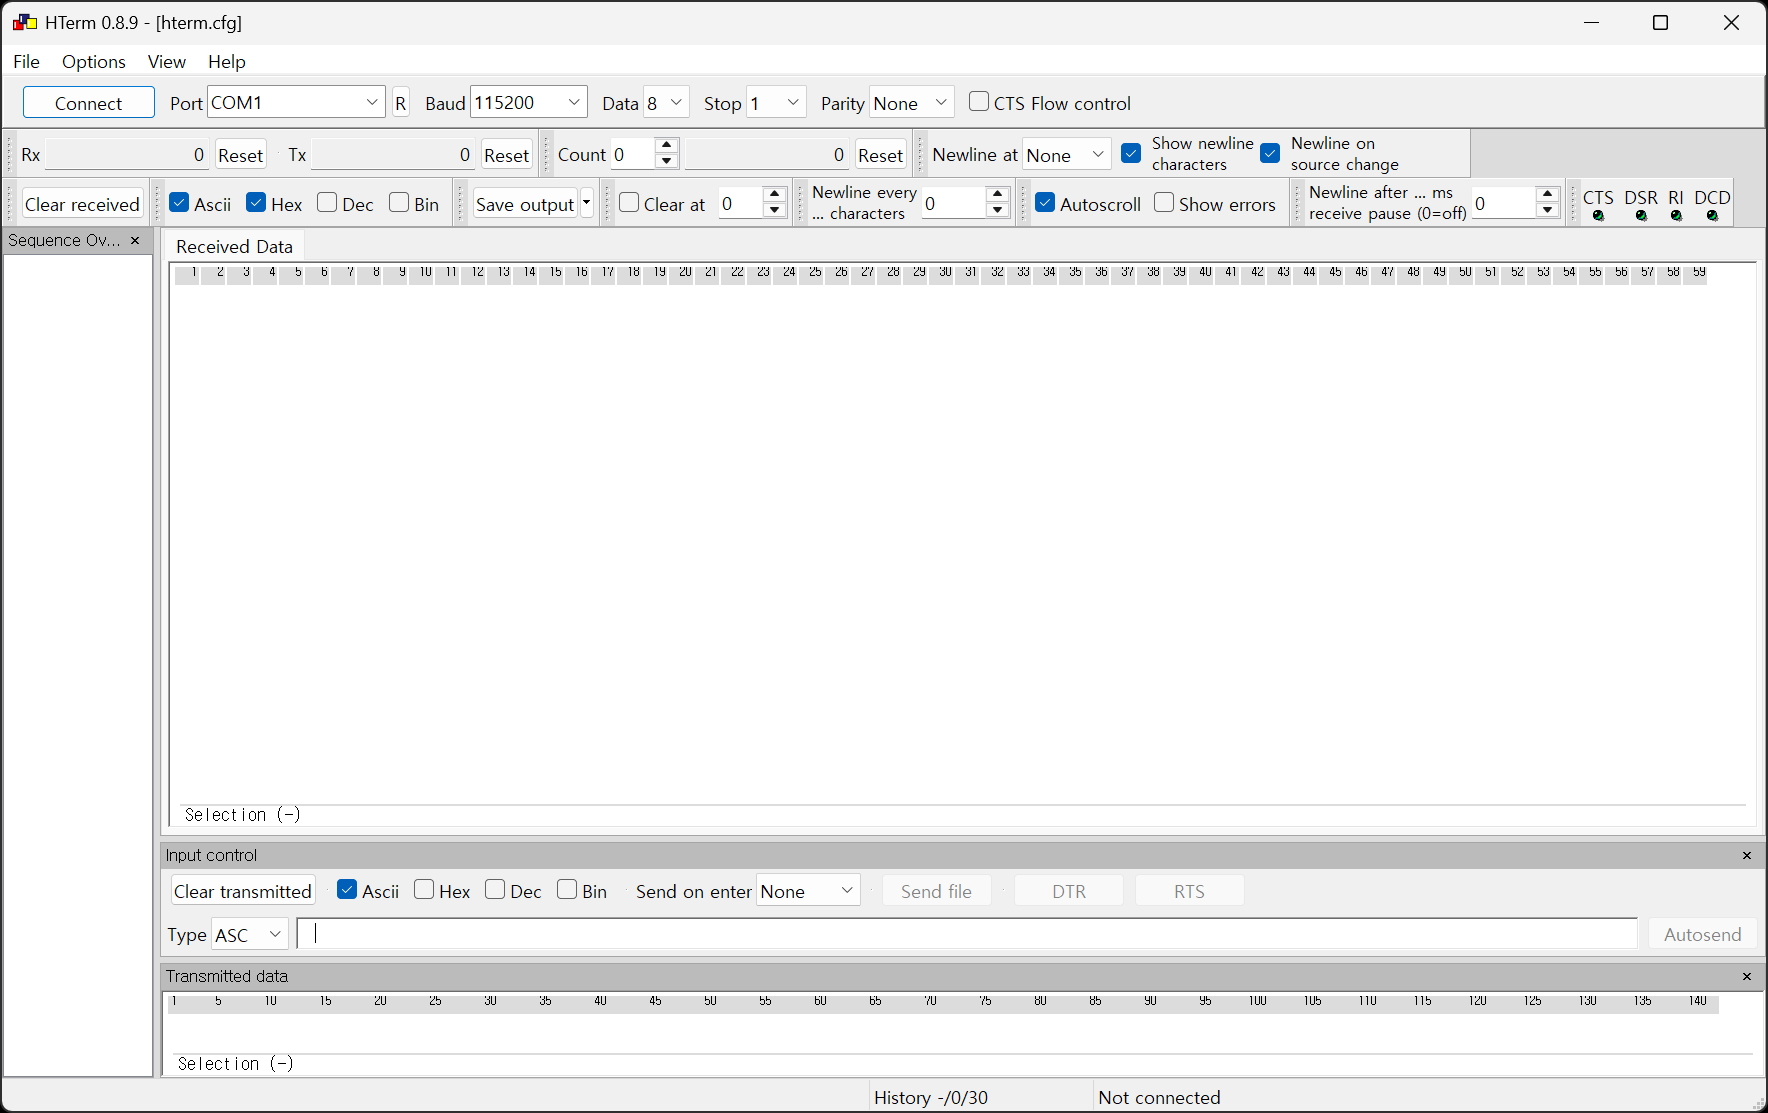Decrease the Clear at value

(774, 210)
